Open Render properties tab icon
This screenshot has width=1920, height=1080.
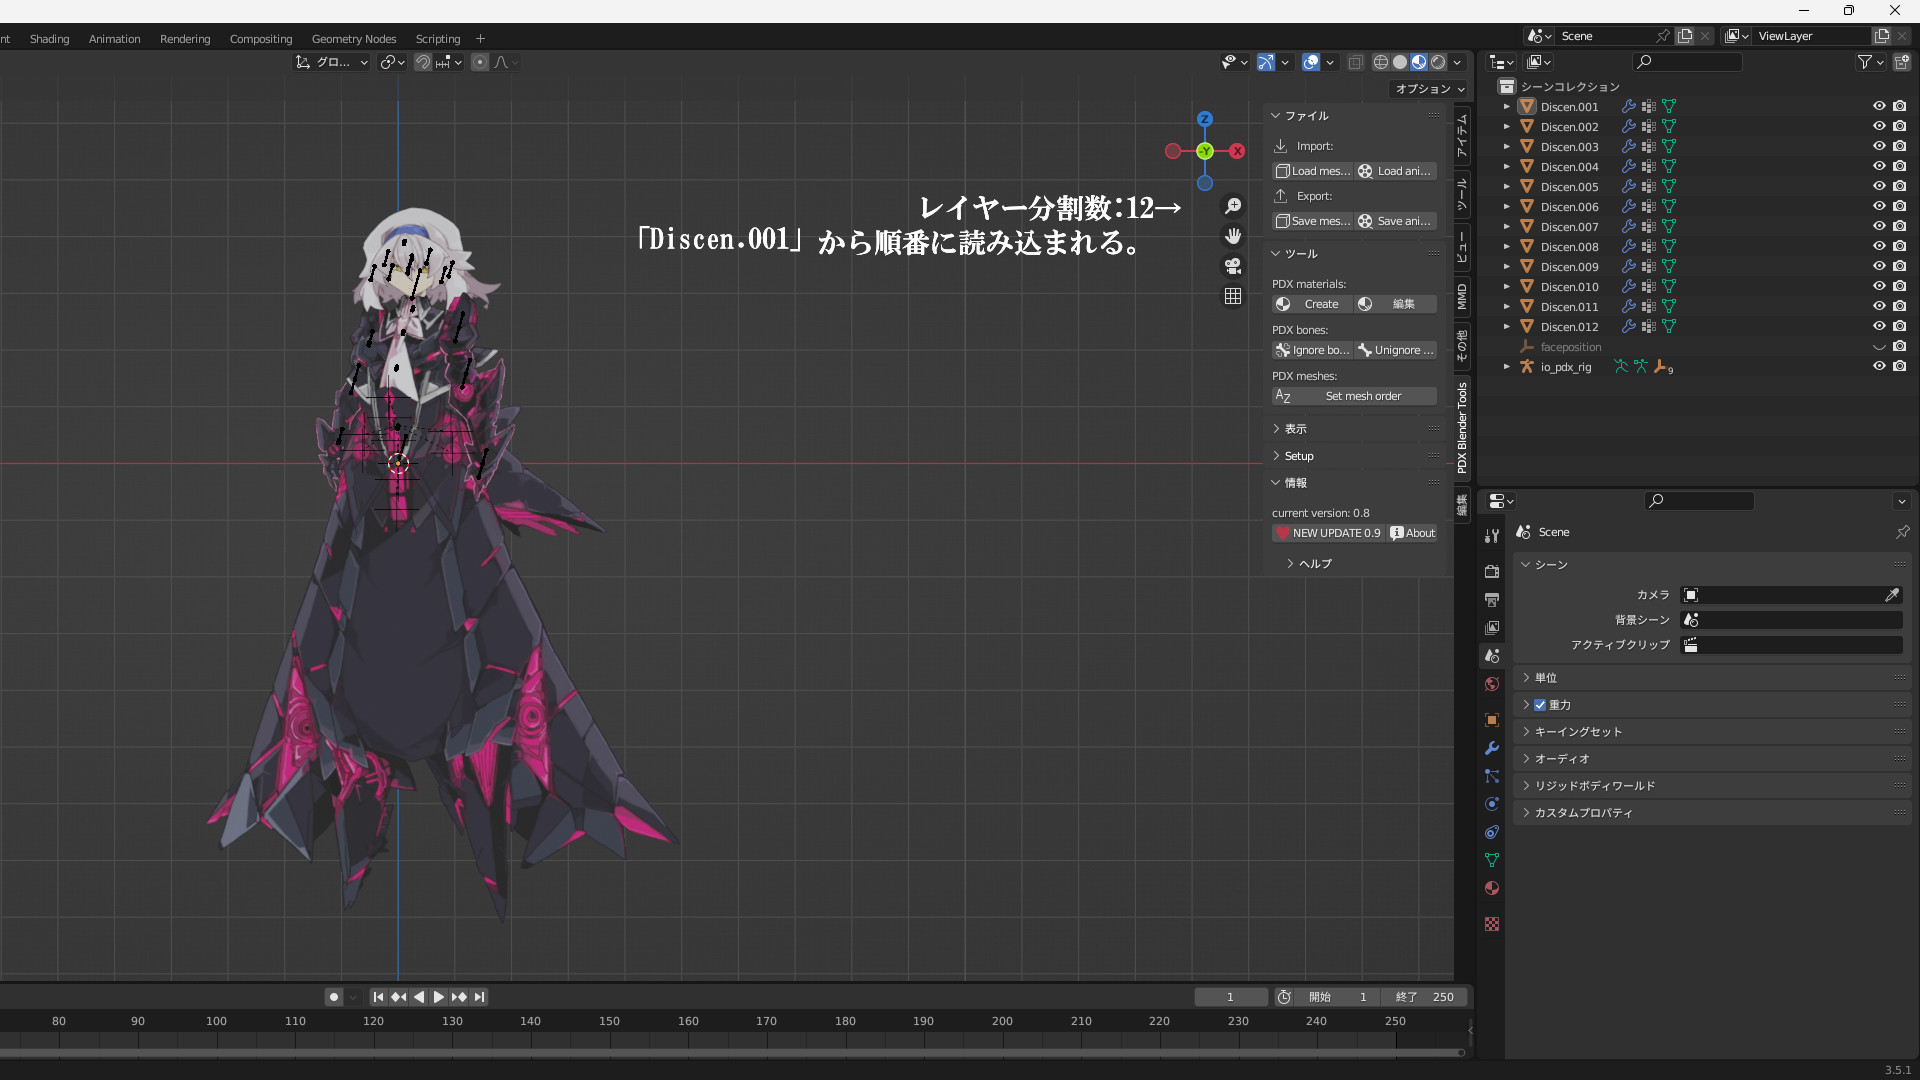(1492, 571)
